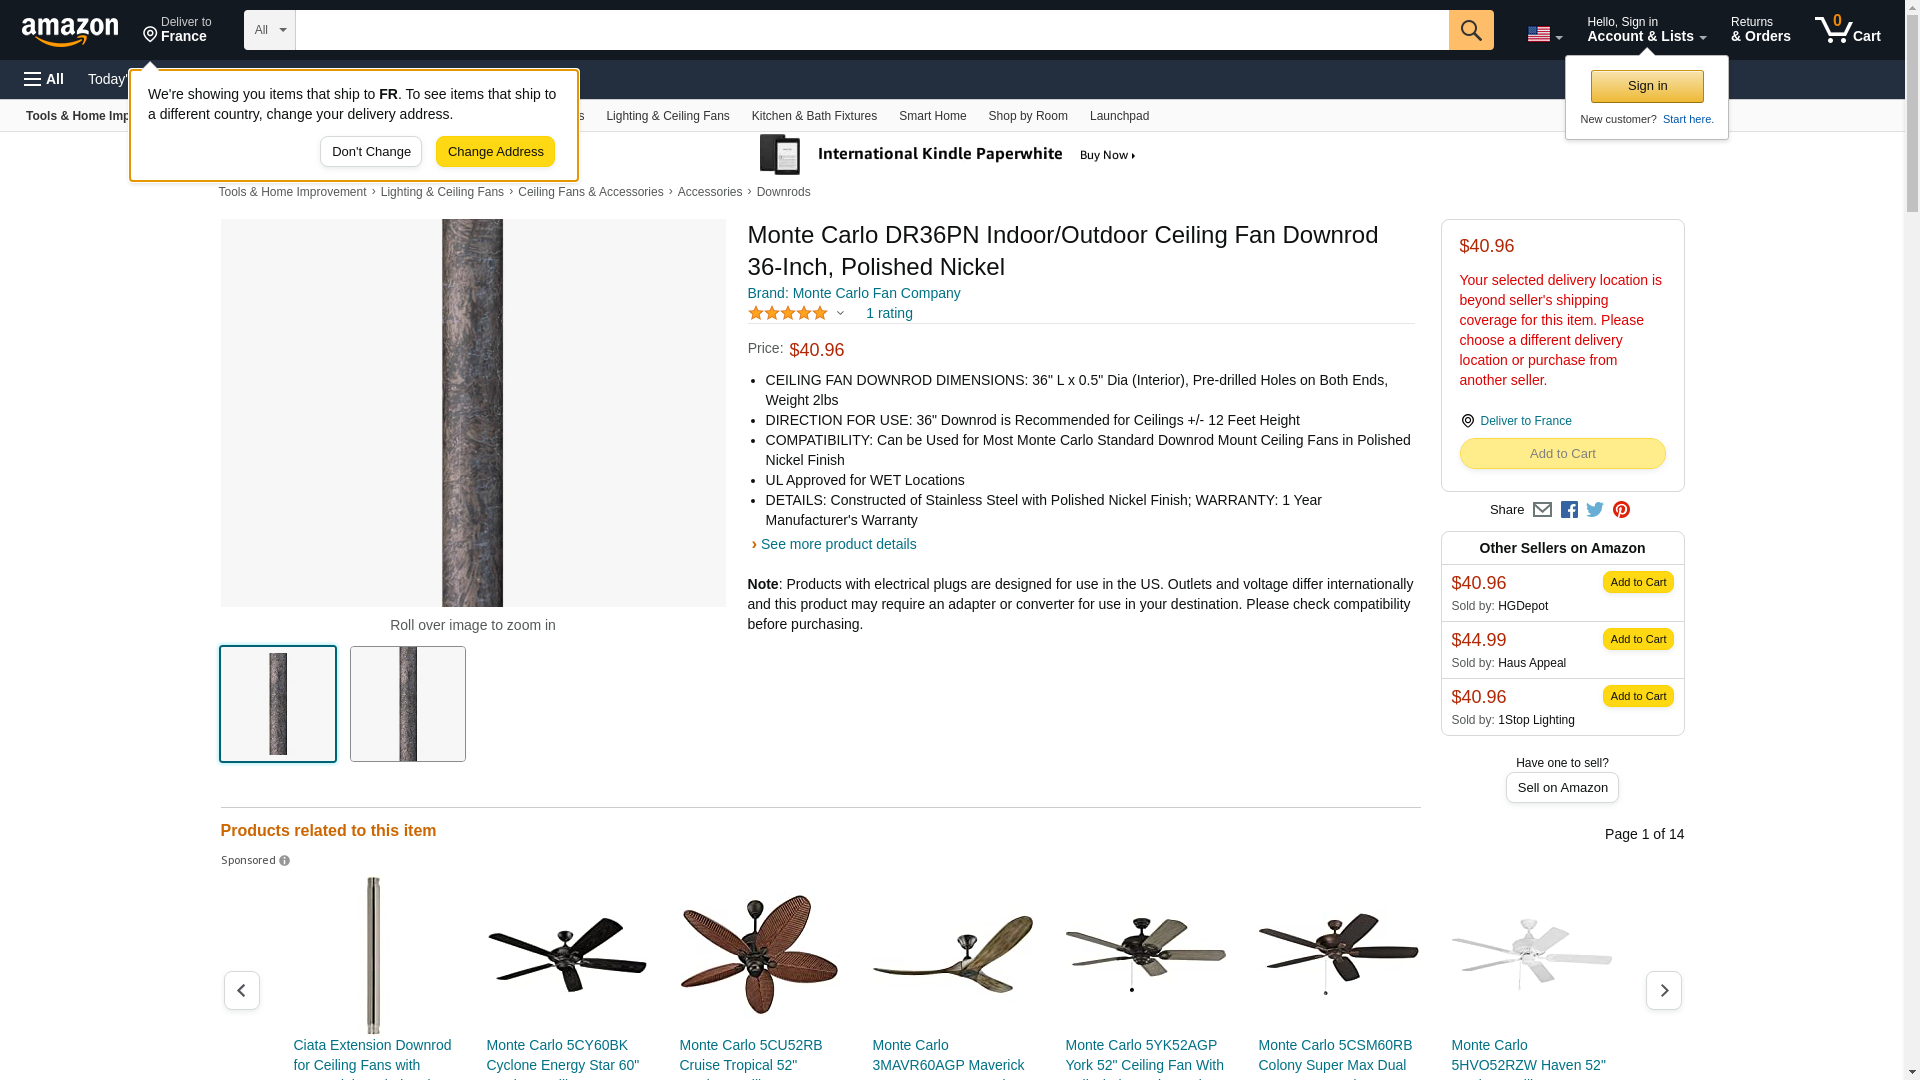
Task: Click the search magnifier button
Action: [1471, 30]
